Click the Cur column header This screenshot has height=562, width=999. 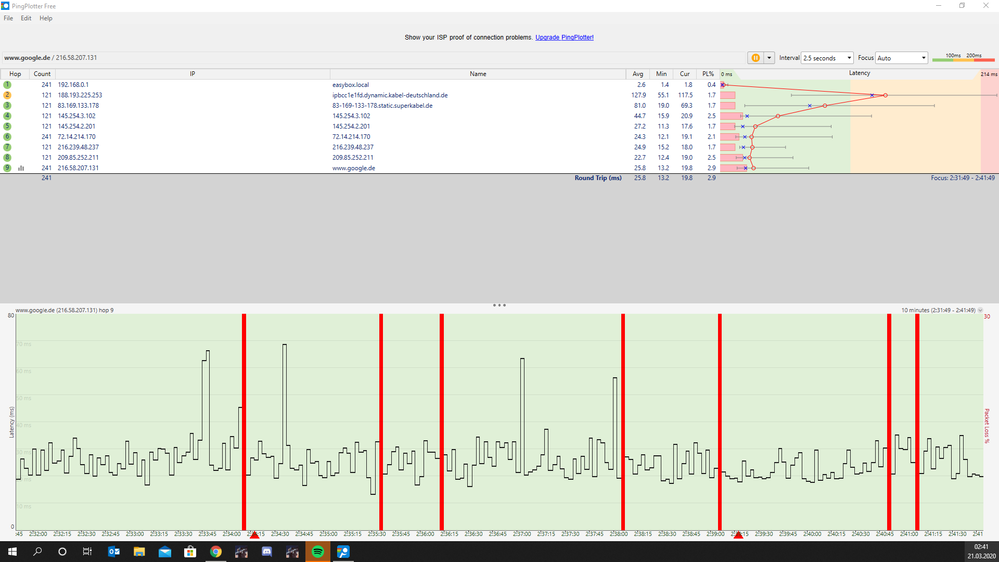[684, 74]
